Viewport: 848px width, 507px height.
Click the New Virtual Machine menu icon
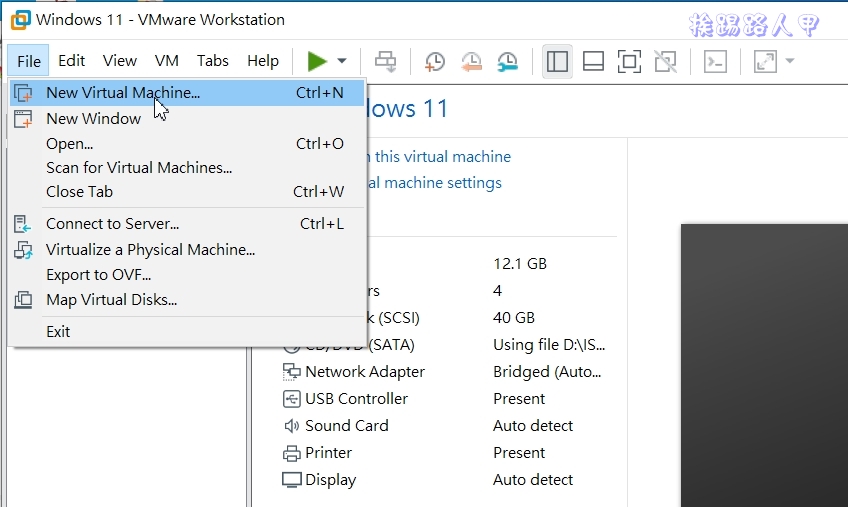coord(23,93)
